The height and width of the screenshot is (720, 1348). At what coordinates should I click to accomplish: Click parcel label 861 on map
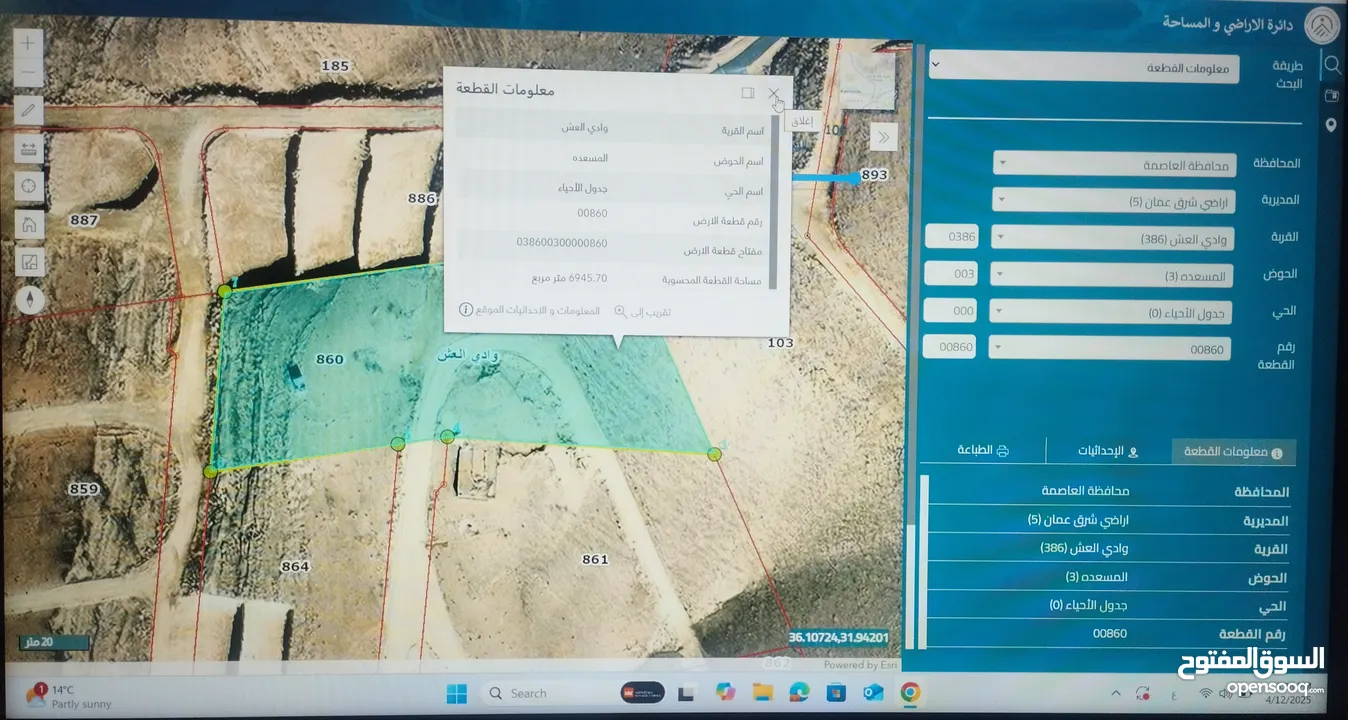(x=595, y=559)
